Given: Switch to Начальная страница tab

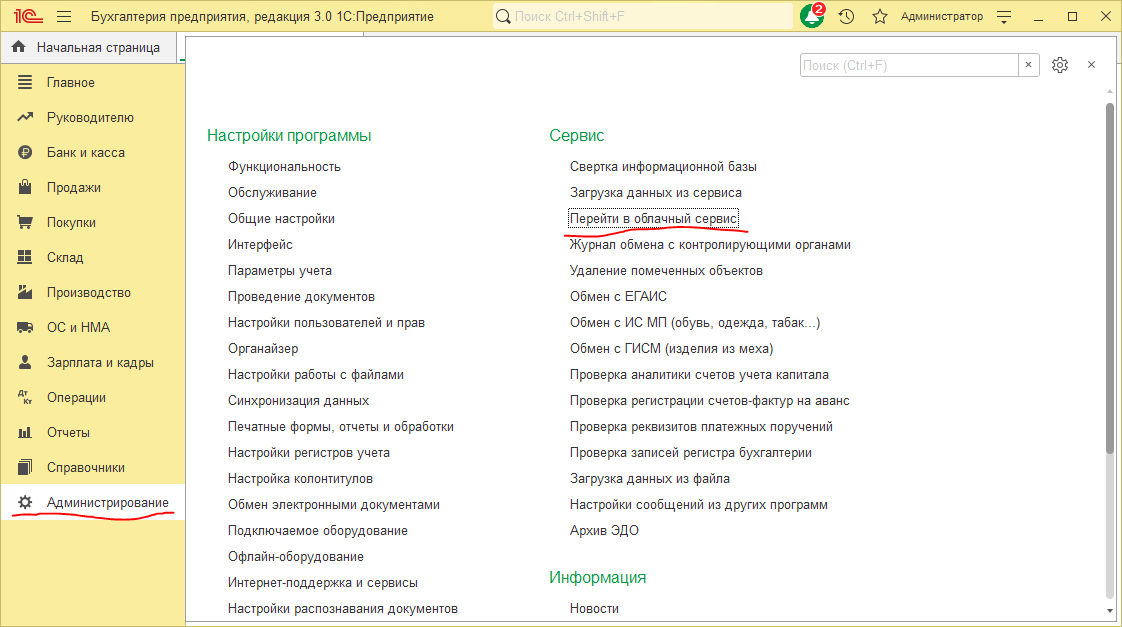Looking at the screenshot, I should pos(97,47).
